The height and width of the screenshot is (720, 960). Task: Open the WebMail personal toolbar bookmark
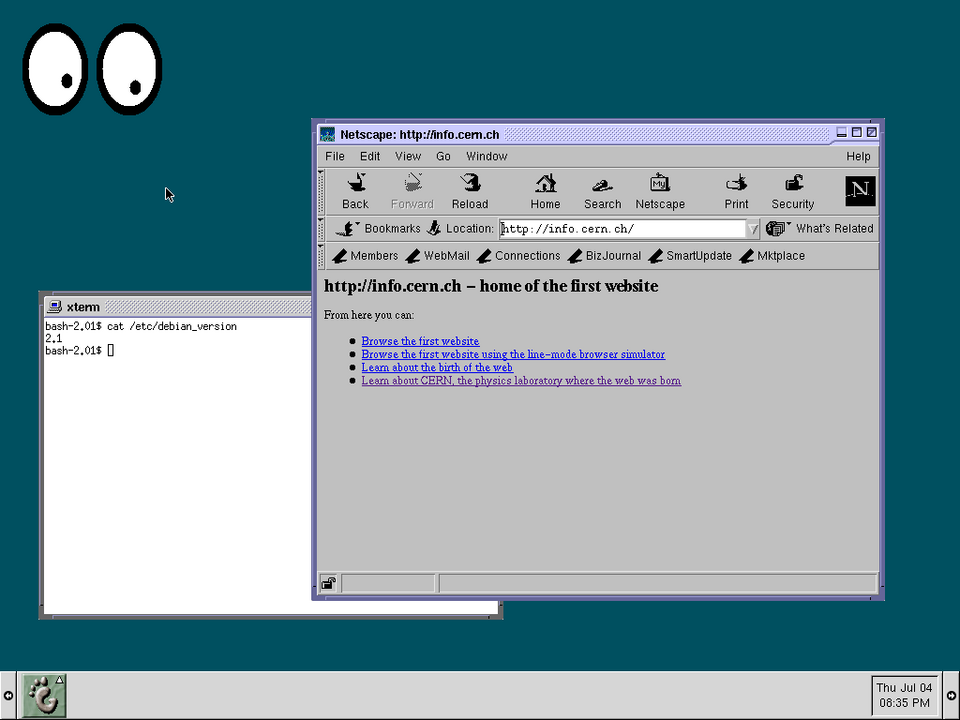[438, 256]
